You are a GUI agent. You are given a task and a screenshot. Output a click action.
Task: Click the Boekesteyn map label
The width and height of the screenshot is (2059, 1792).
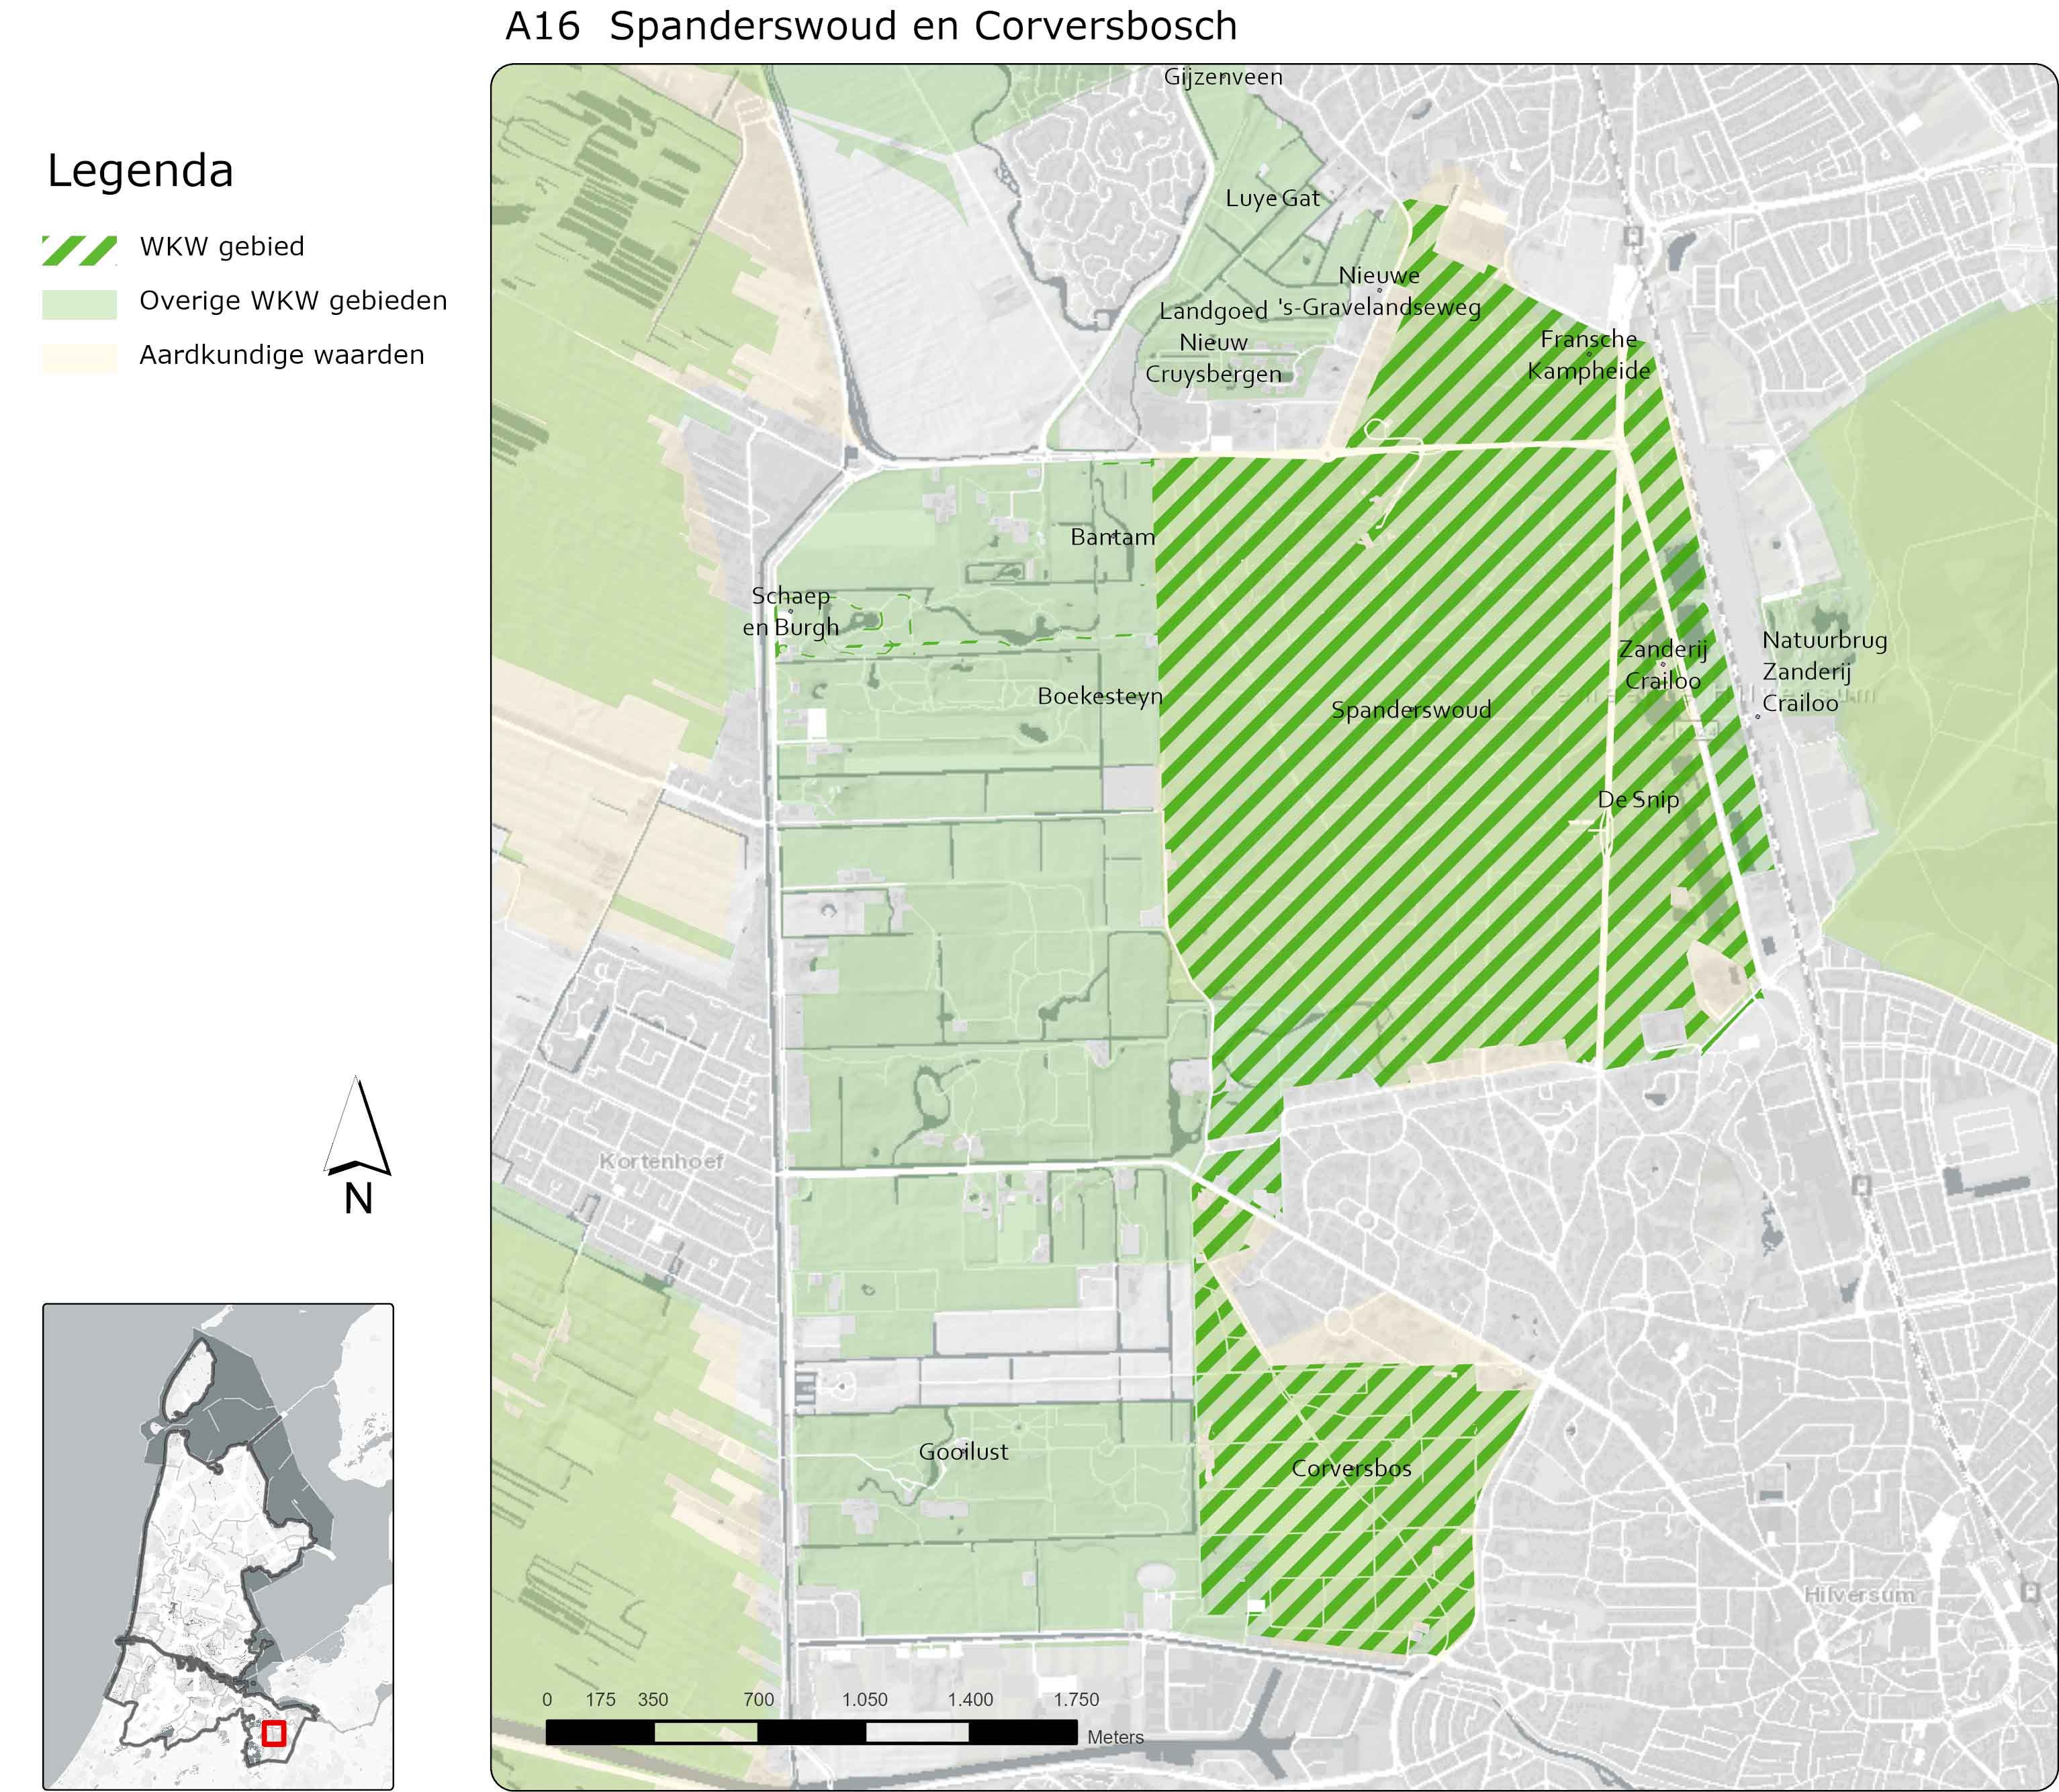1100,696
